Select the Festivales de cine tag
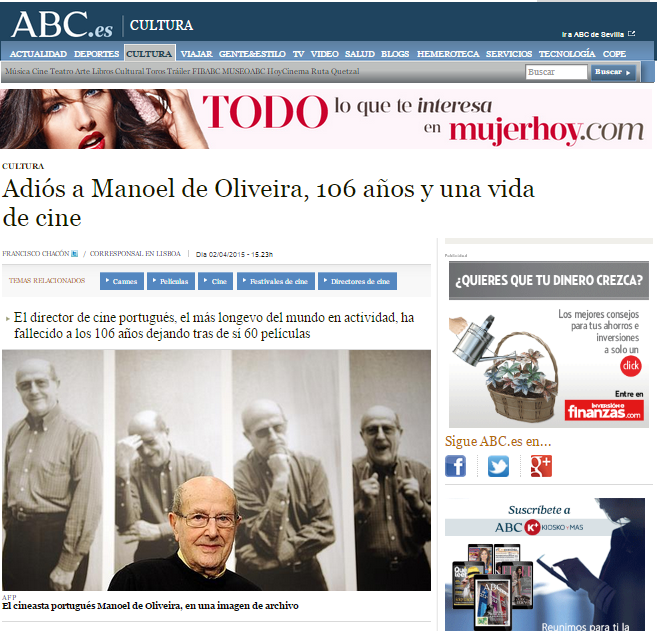The image size is (657, 631). pos(276,281)
